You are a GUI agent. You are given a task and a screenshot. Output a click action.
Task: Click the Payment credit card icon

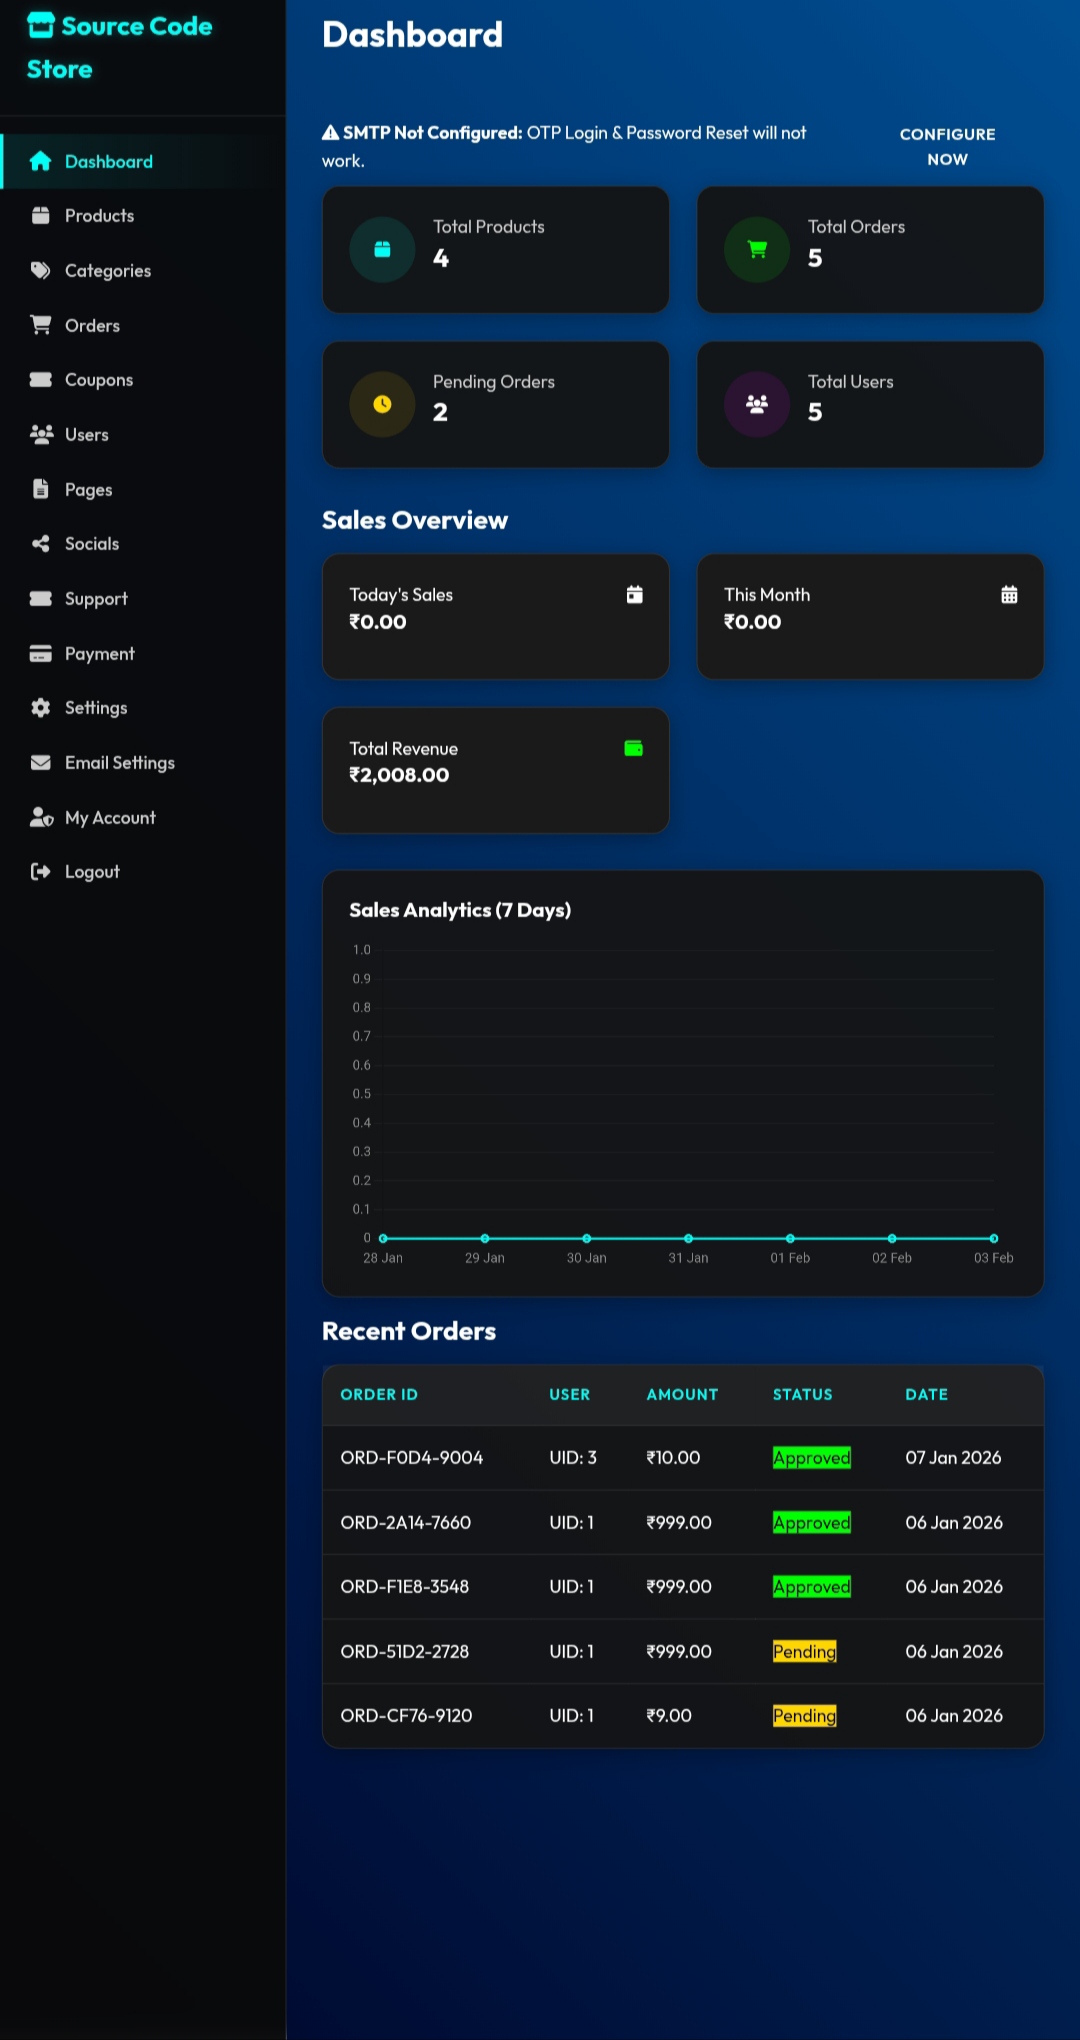[40, 653]
